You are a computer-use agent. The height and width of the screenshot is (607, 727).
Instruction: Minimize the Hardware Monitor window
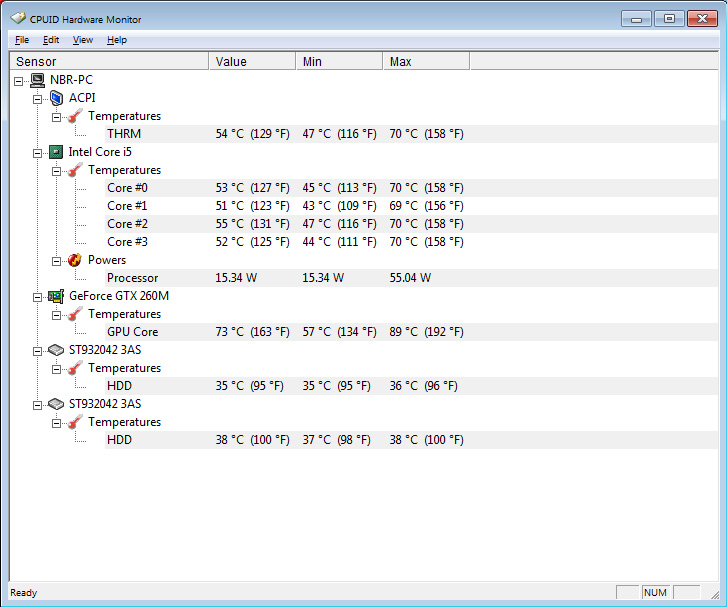point(637,19)
